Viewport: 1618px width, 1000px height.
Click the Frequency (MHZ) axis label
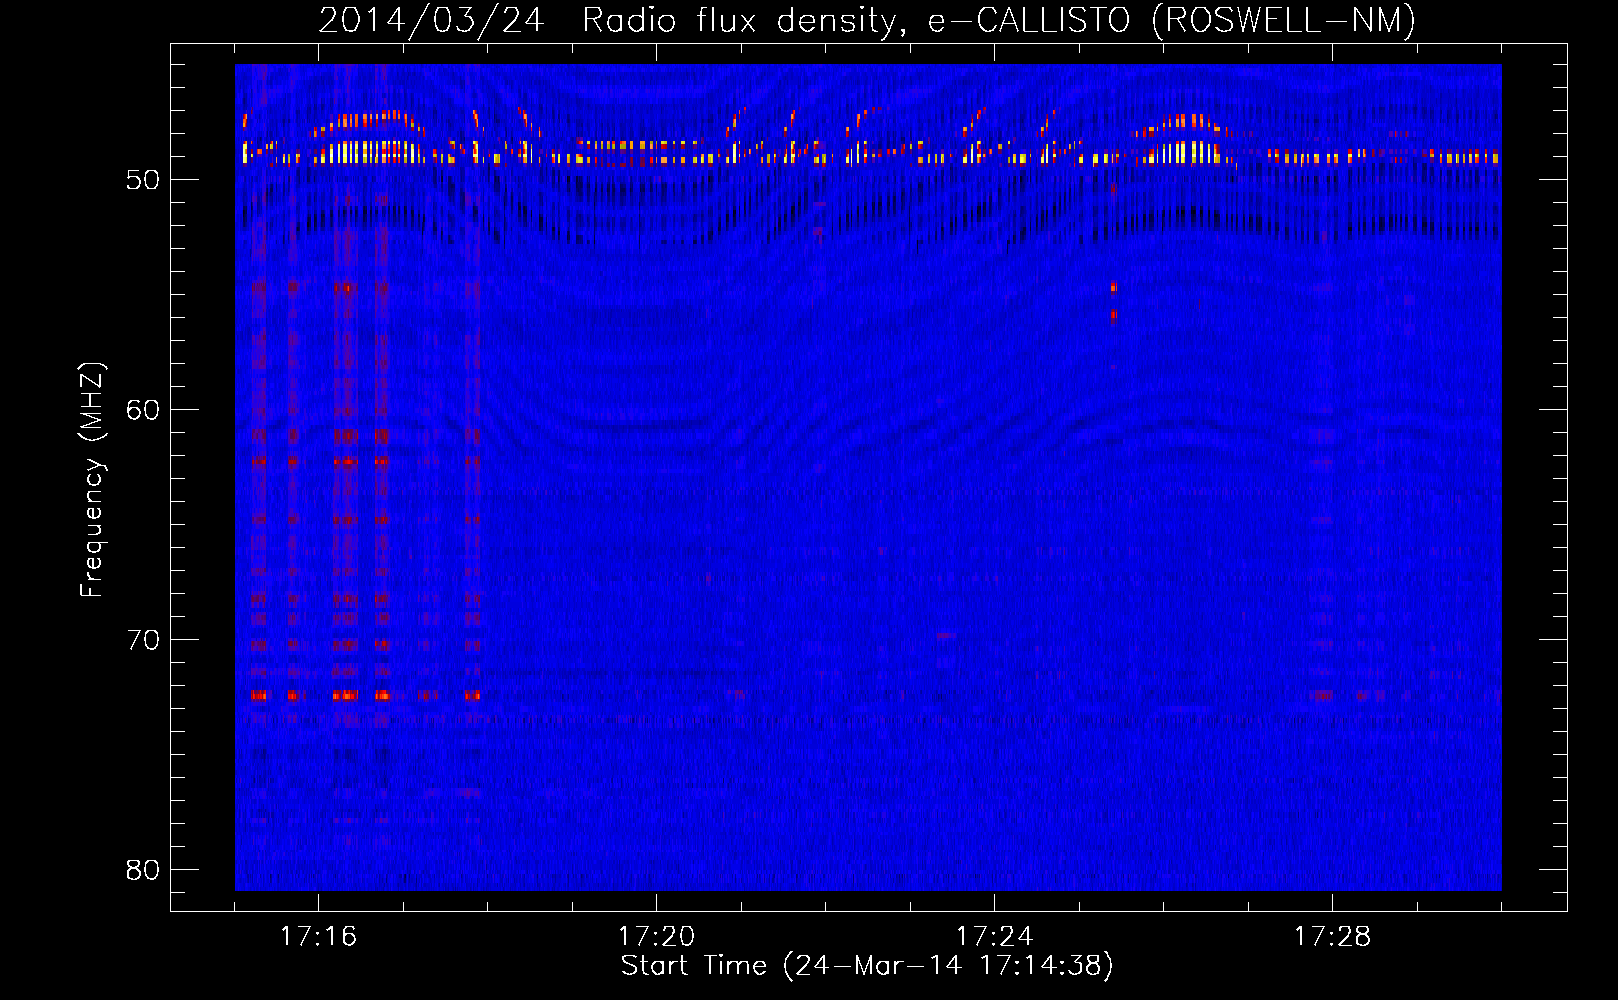coord(92,480)
